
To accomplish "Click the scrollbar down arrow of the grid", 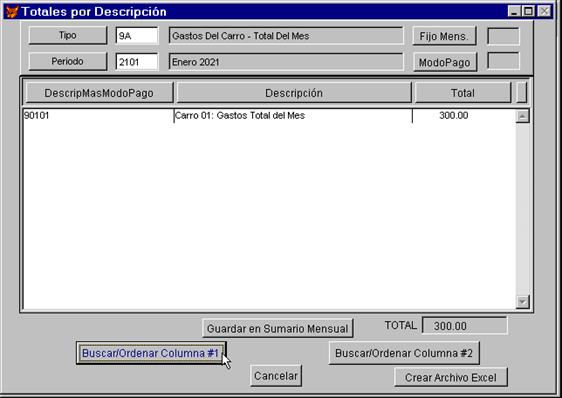I will 523,302.
